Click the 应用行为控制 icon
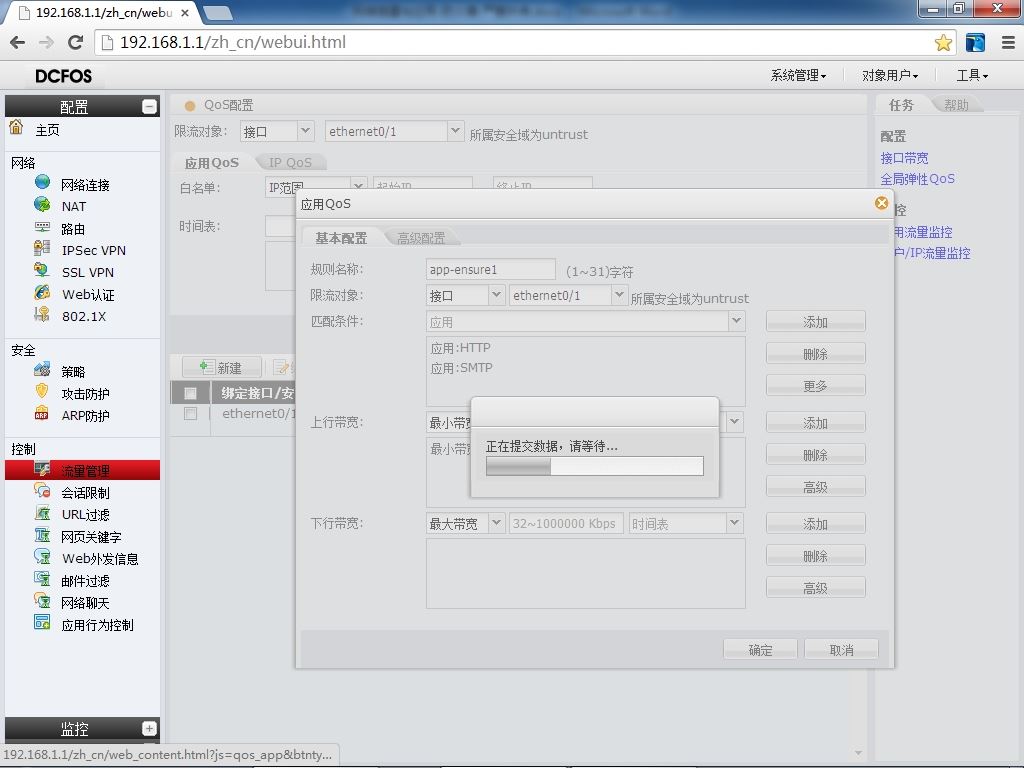This screenshot has height=768, width=1024. 42,622
